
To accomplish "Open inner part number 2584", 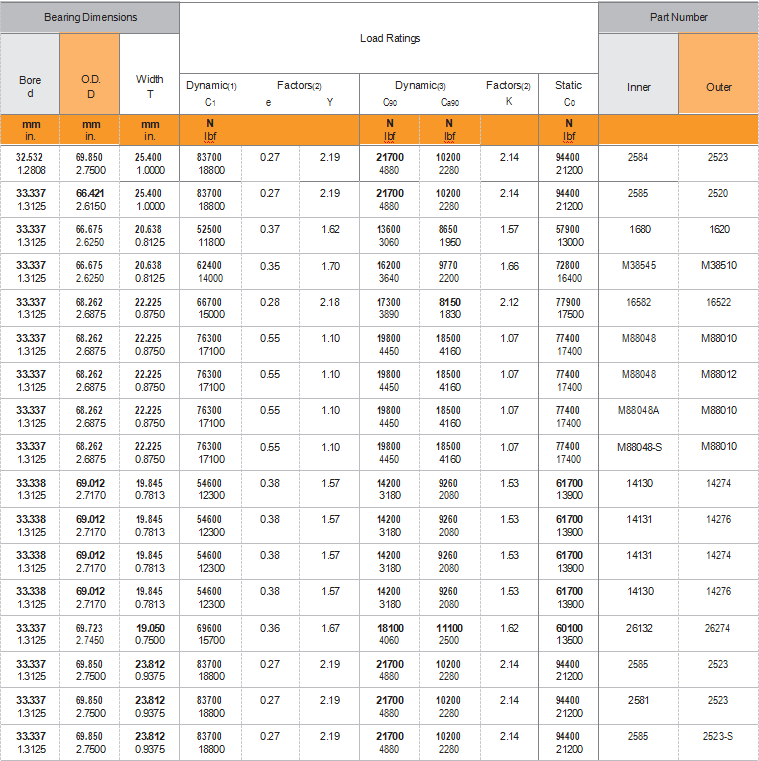I will 638,157.
